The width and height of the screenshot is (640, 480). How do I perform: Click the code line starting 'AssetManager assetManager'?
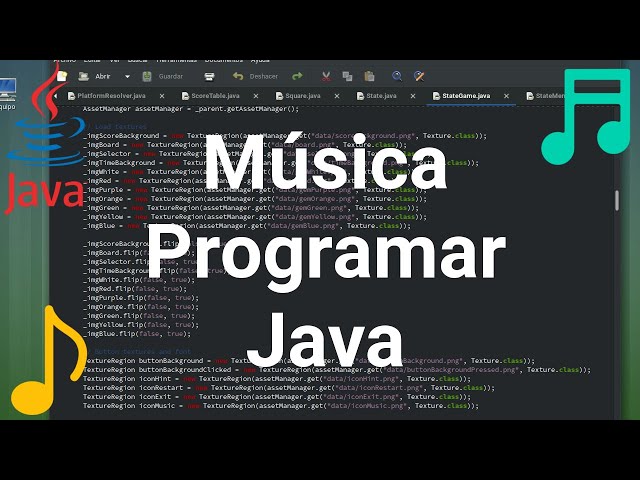191,109
